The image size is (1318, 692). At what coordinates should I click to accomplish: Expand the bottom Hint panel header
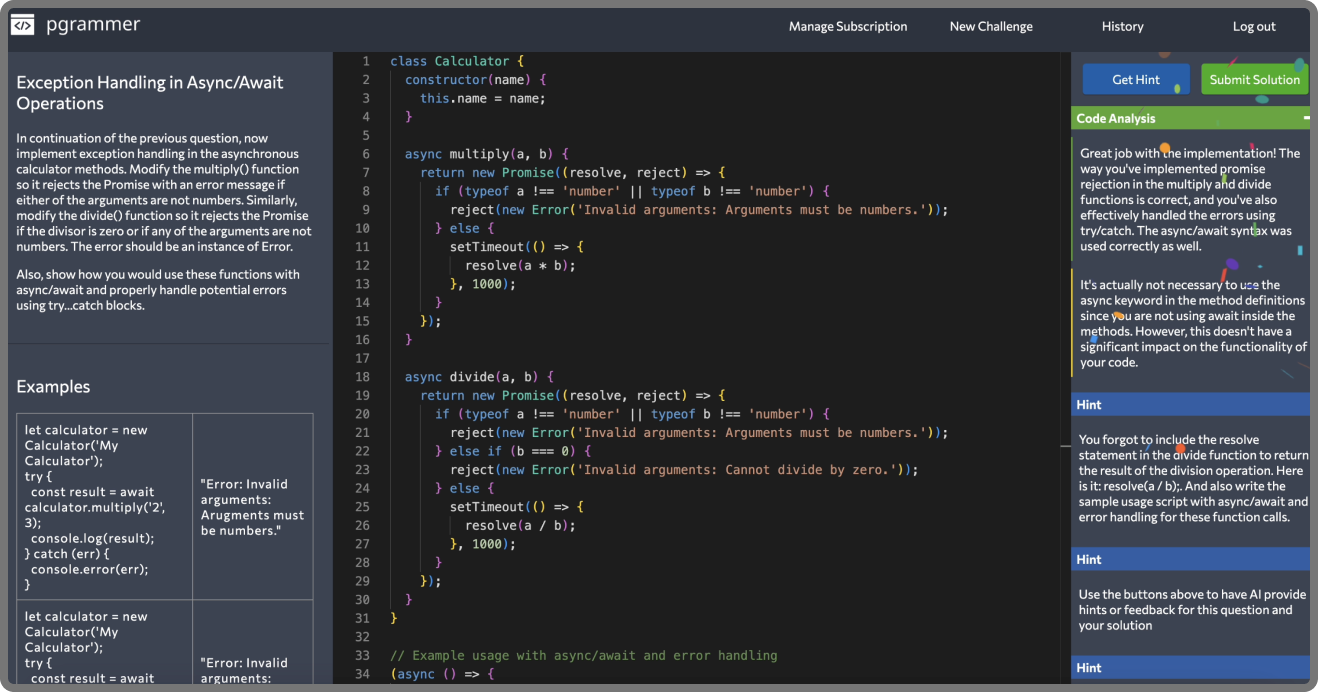tap(1189, 667)
